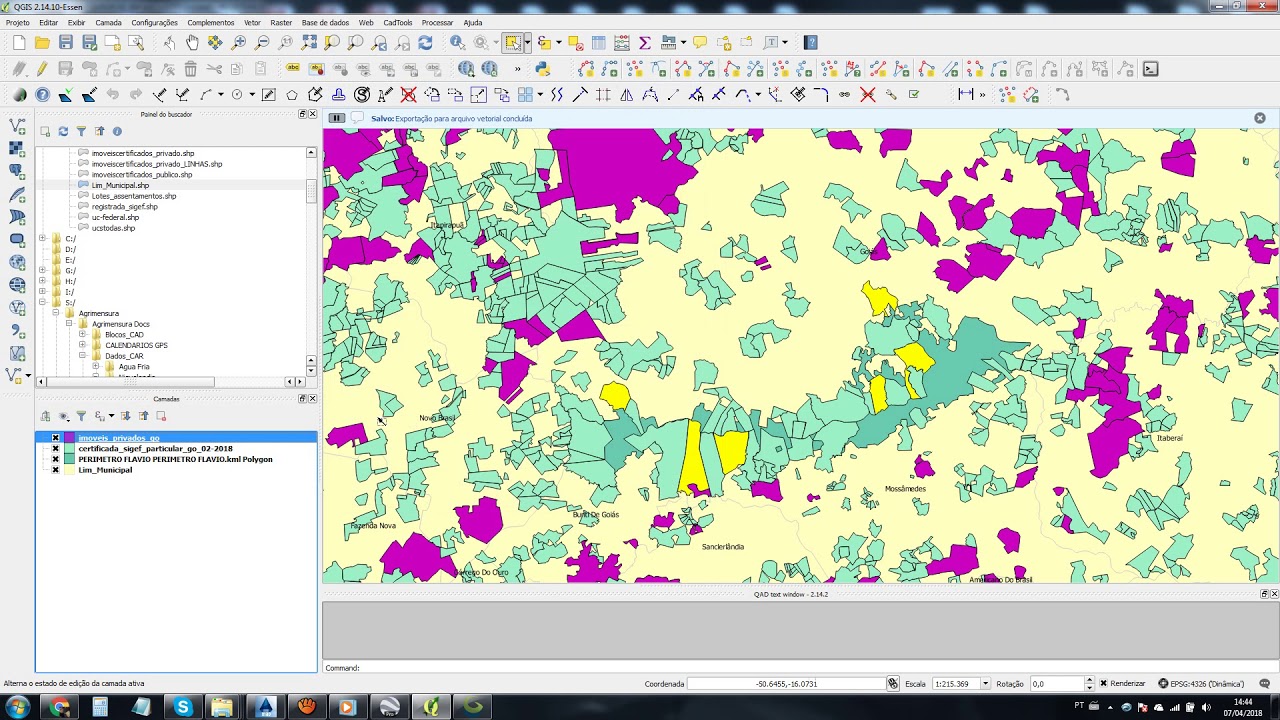Expand the CALENDARIOS GPS folder

coord(83,345)
